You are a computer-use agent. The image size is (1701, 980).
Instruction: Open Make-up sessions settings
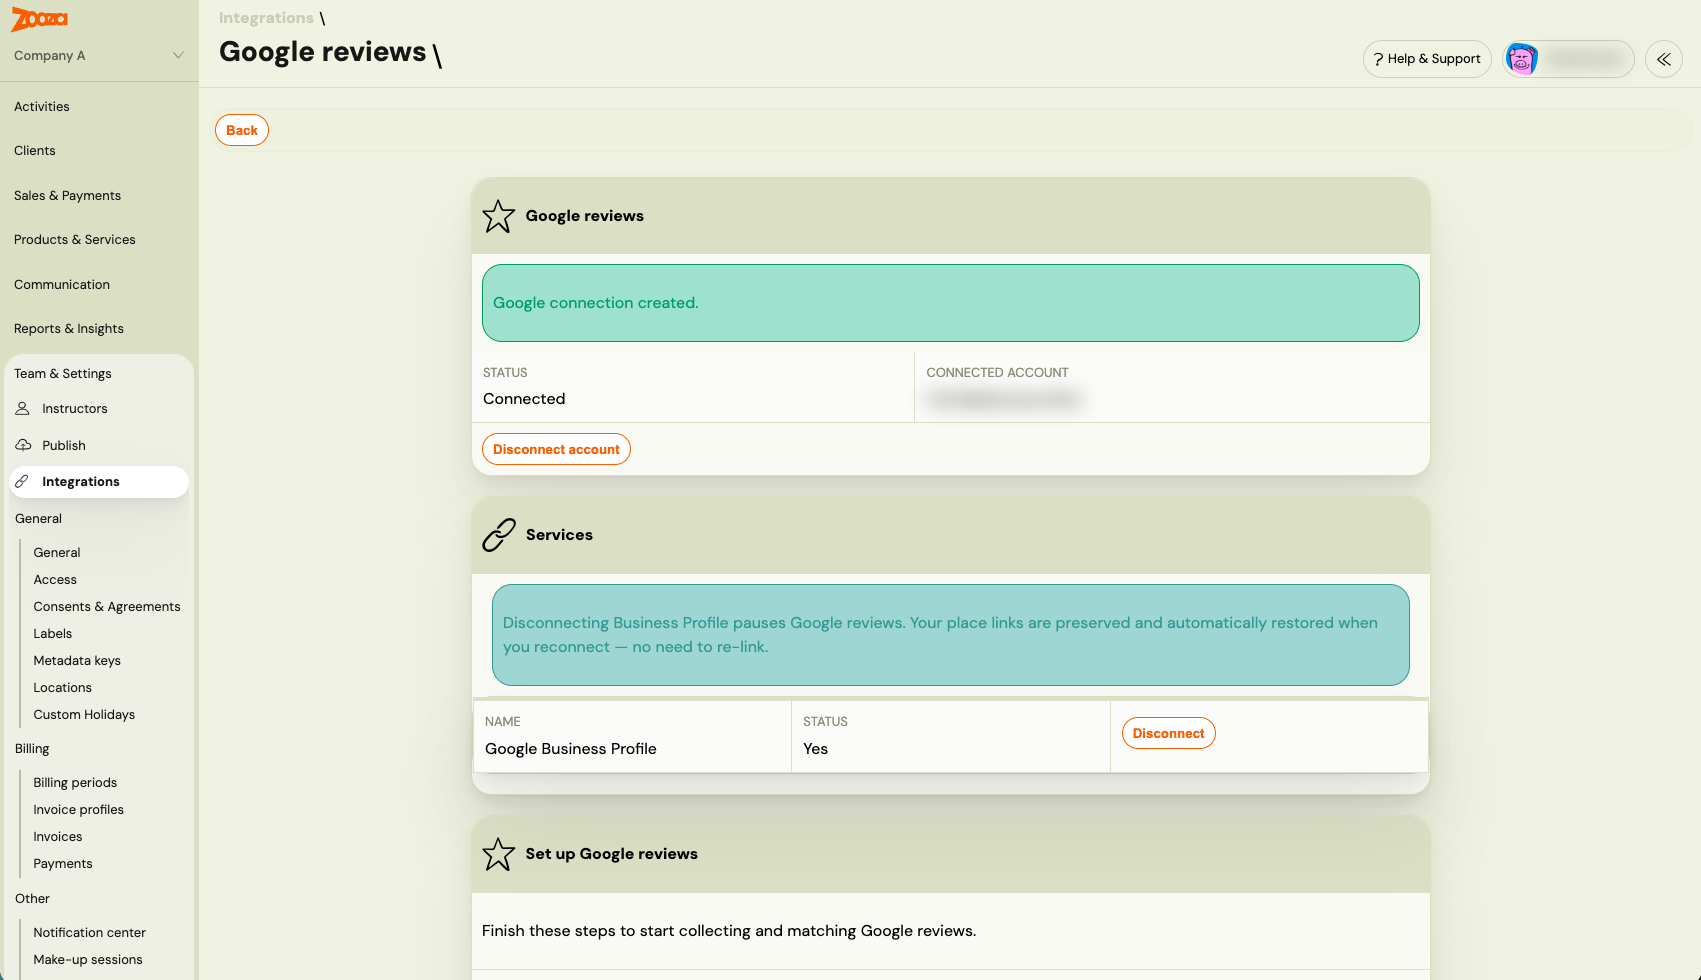click(x=88, y=960)
